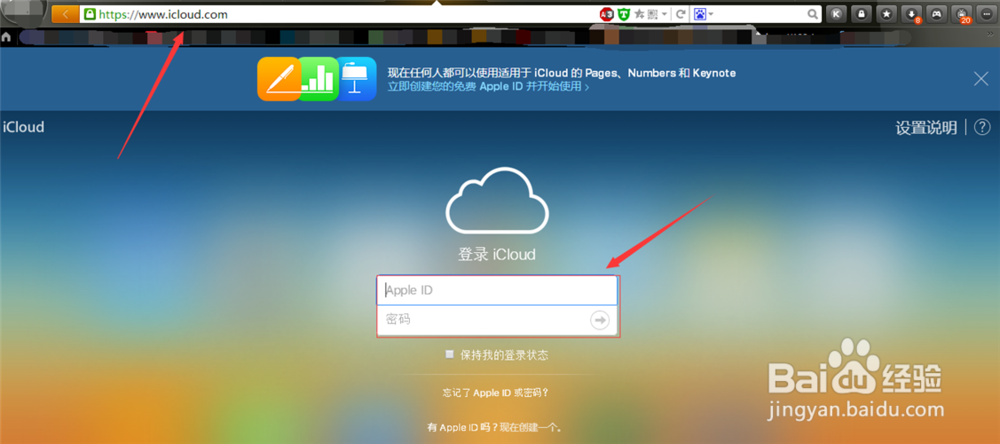Viewport: 1000px width, 444px height.
Task: Click banner text about Pages、Numbers 和 Keynote
Action: pyautogui.click(x=561, y=73)
